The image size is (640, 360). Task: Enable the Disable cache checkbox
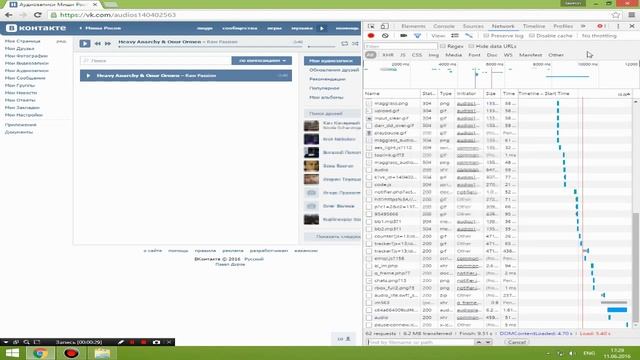(x=531, y=36)
